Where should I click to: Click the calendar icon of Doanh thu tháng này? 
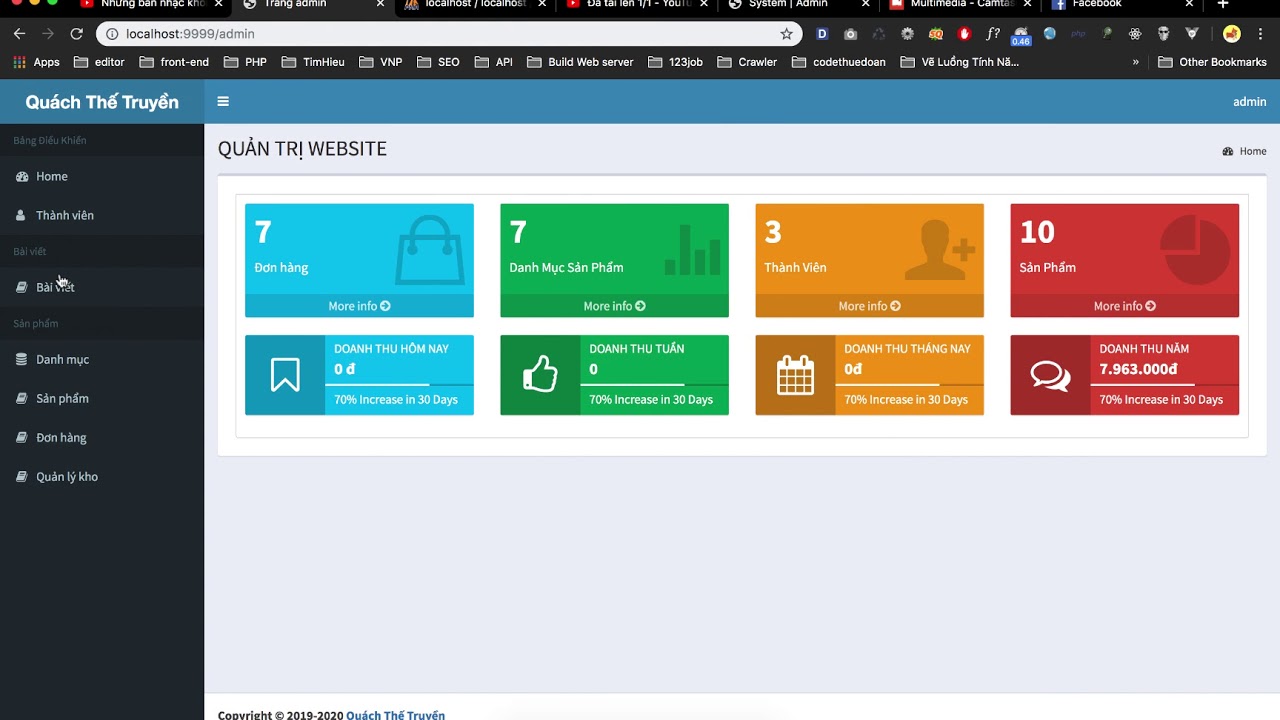(x=795, y=375)
